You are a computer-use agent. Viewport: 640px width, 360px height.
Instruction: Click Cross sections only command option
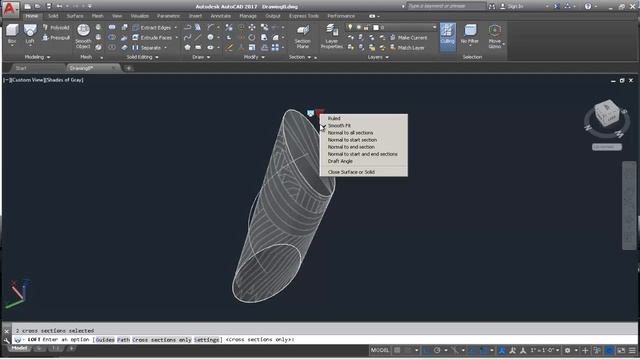[x=162, y=340]
